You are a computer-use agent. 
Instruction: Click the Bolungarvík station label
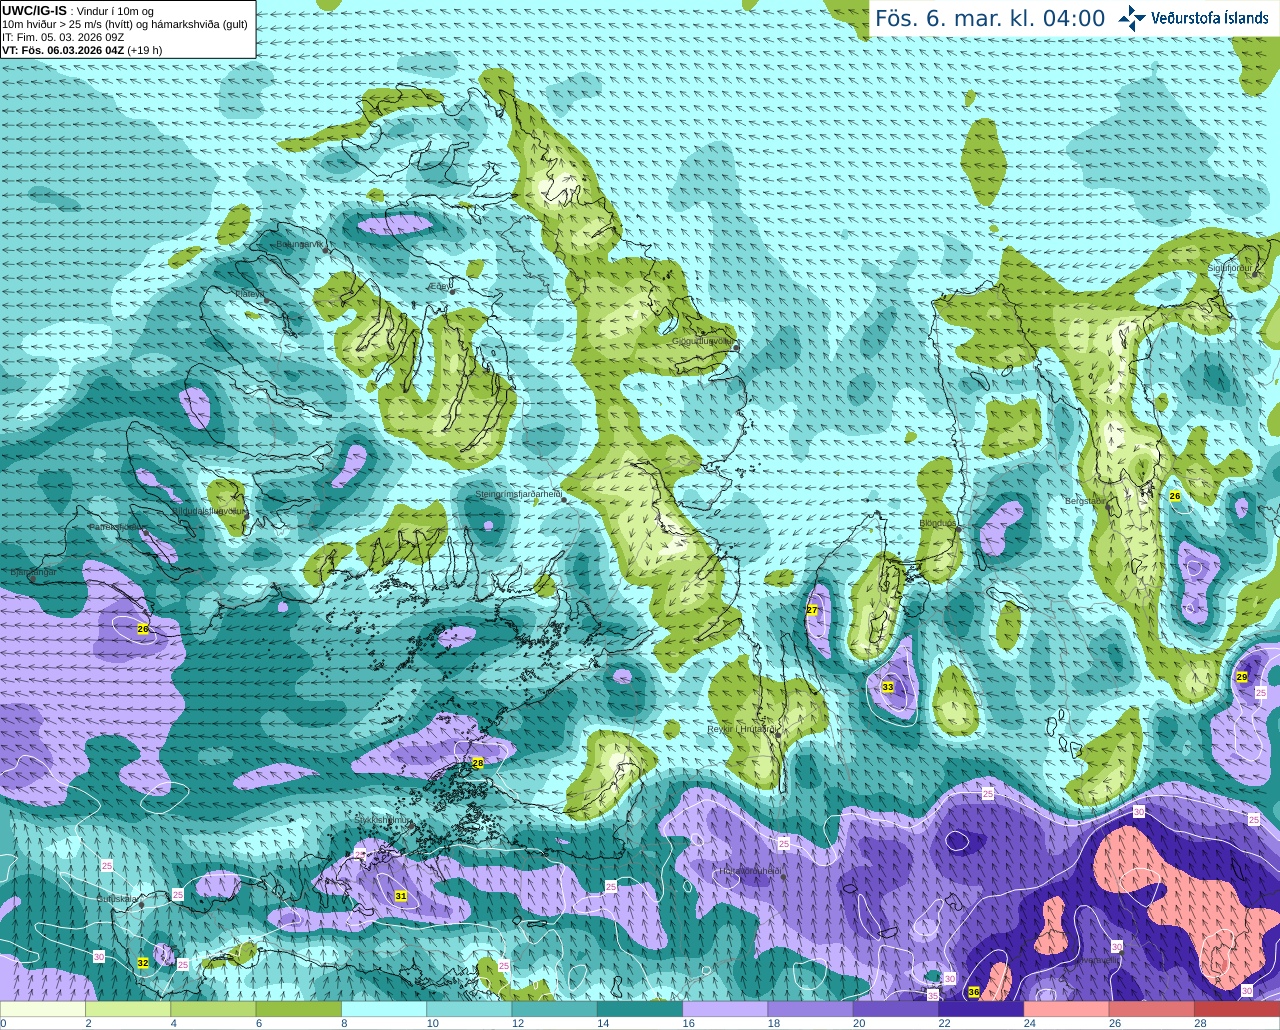[300, 244]
